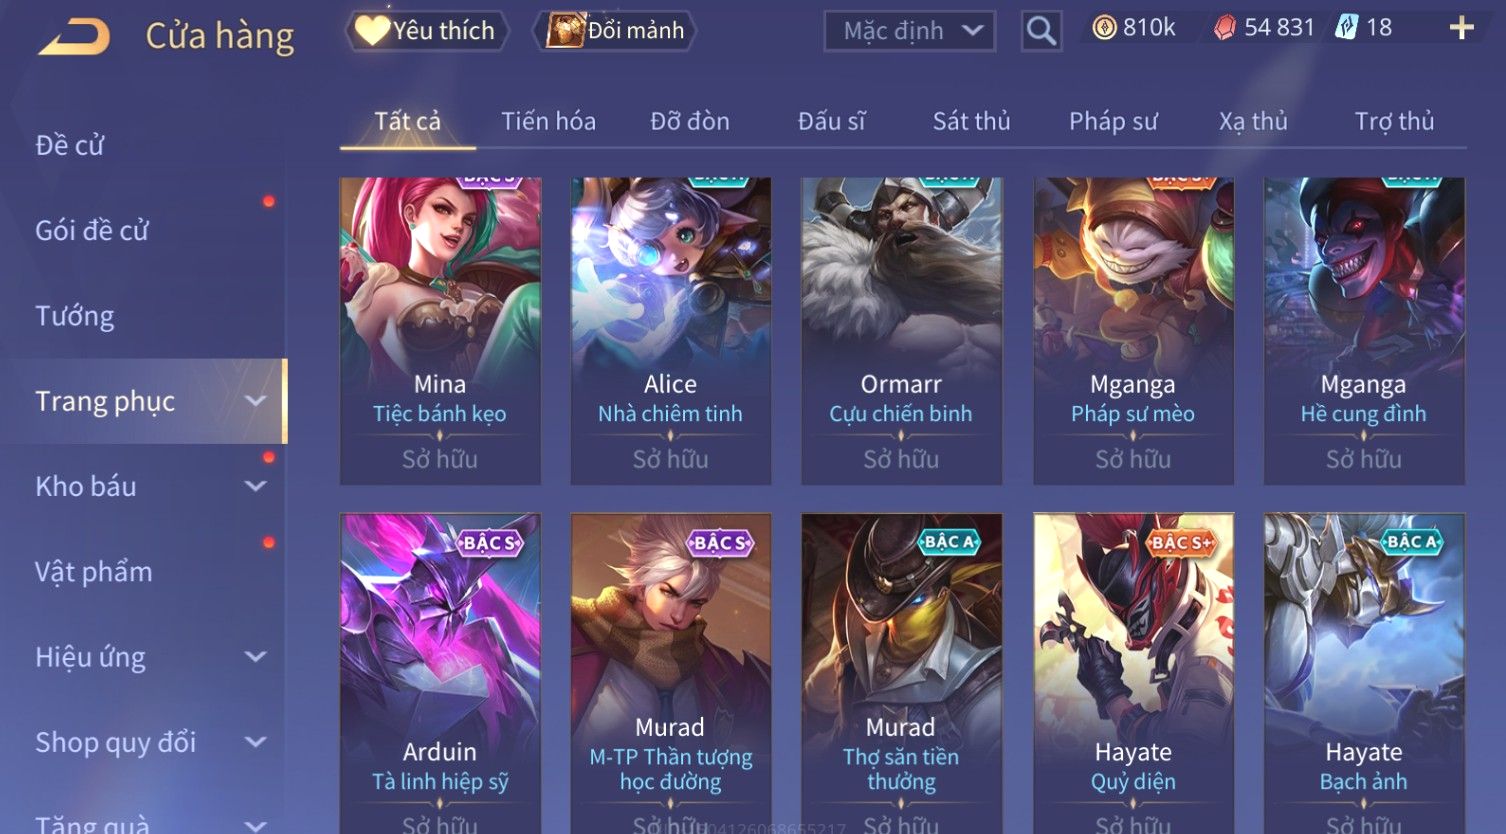Select Mina Tiệc bánh kẹo skin card

coord(440,331)
